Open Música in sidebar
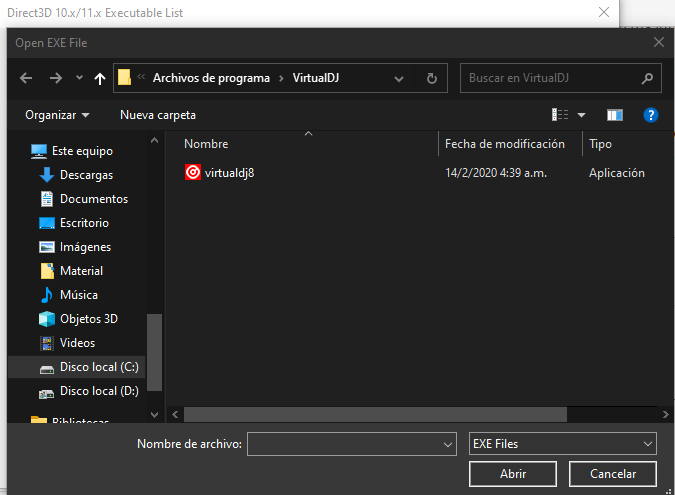Viewport: 675px width, 495px height. tap(79, 295)
